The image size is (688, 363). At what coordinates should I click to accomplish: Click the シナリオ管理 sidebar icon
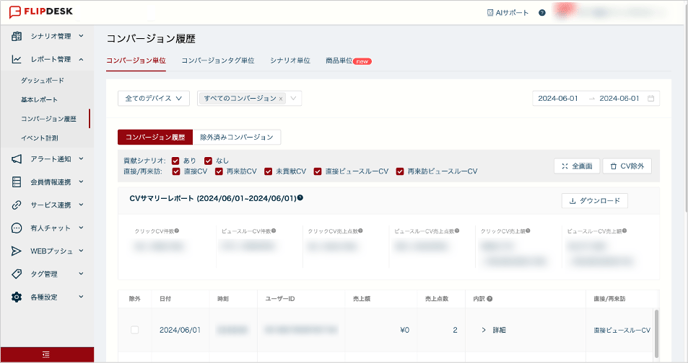[x=17, y=36]
